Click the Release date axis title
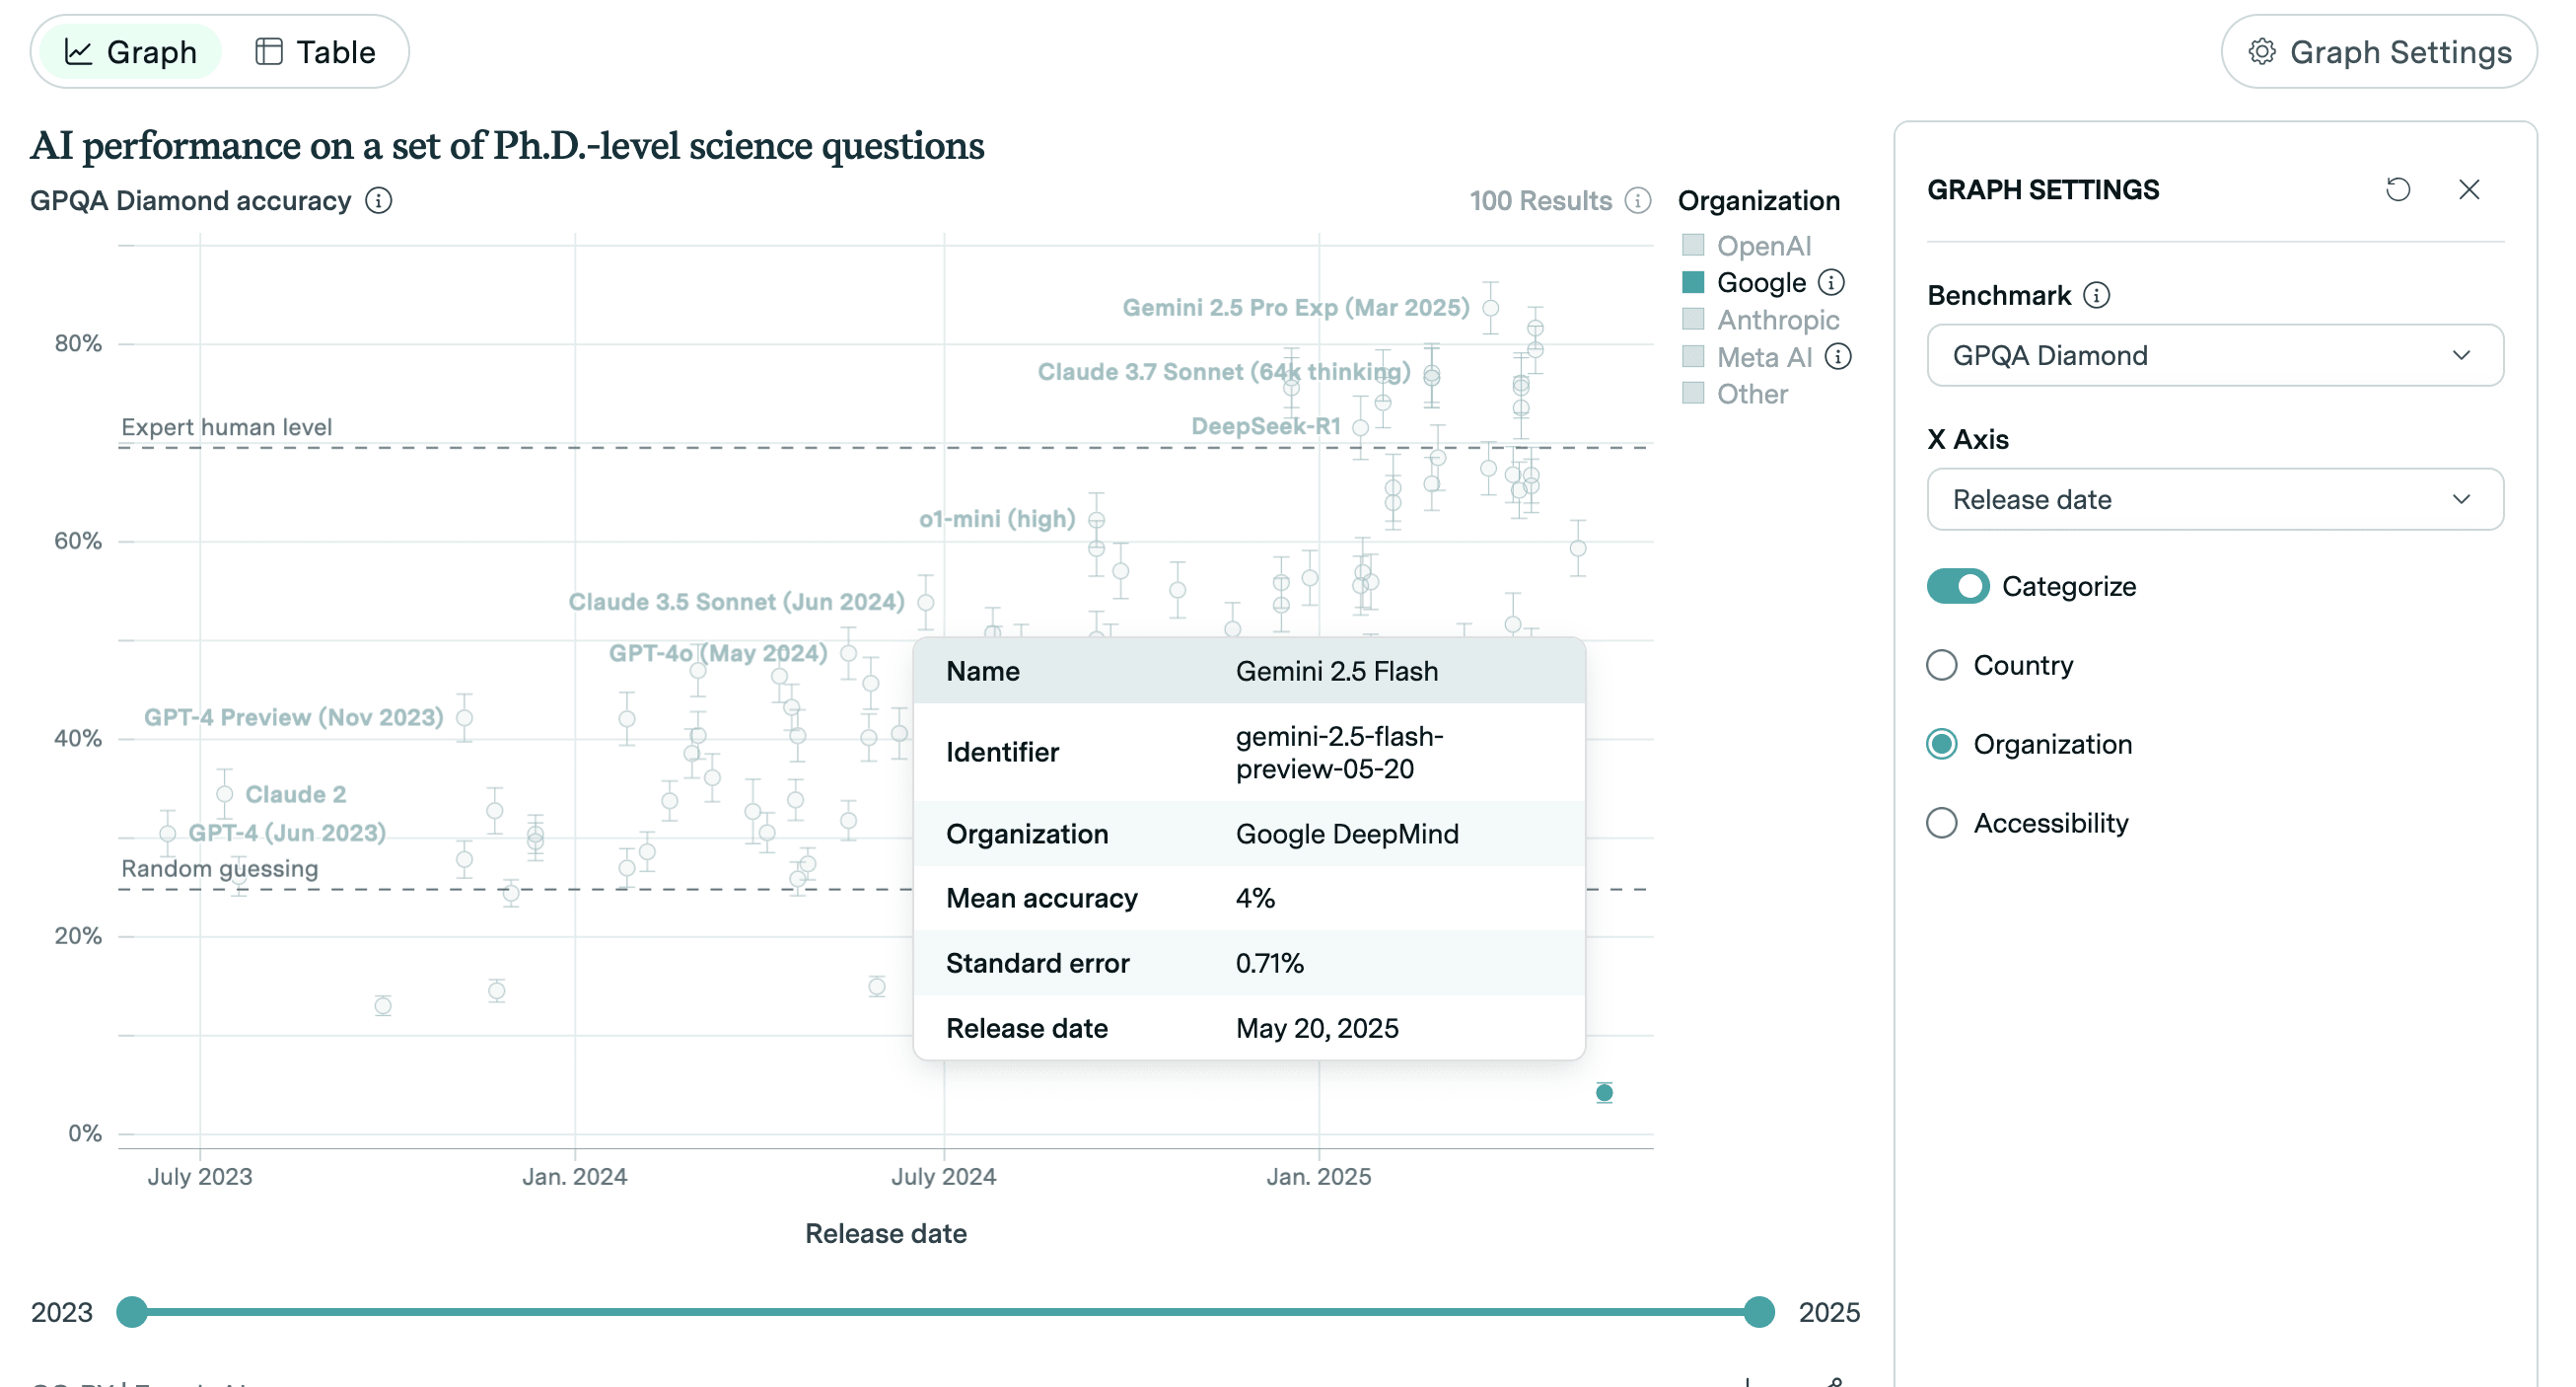This screenshot has height=1387, width=2576. (885, 1234)
